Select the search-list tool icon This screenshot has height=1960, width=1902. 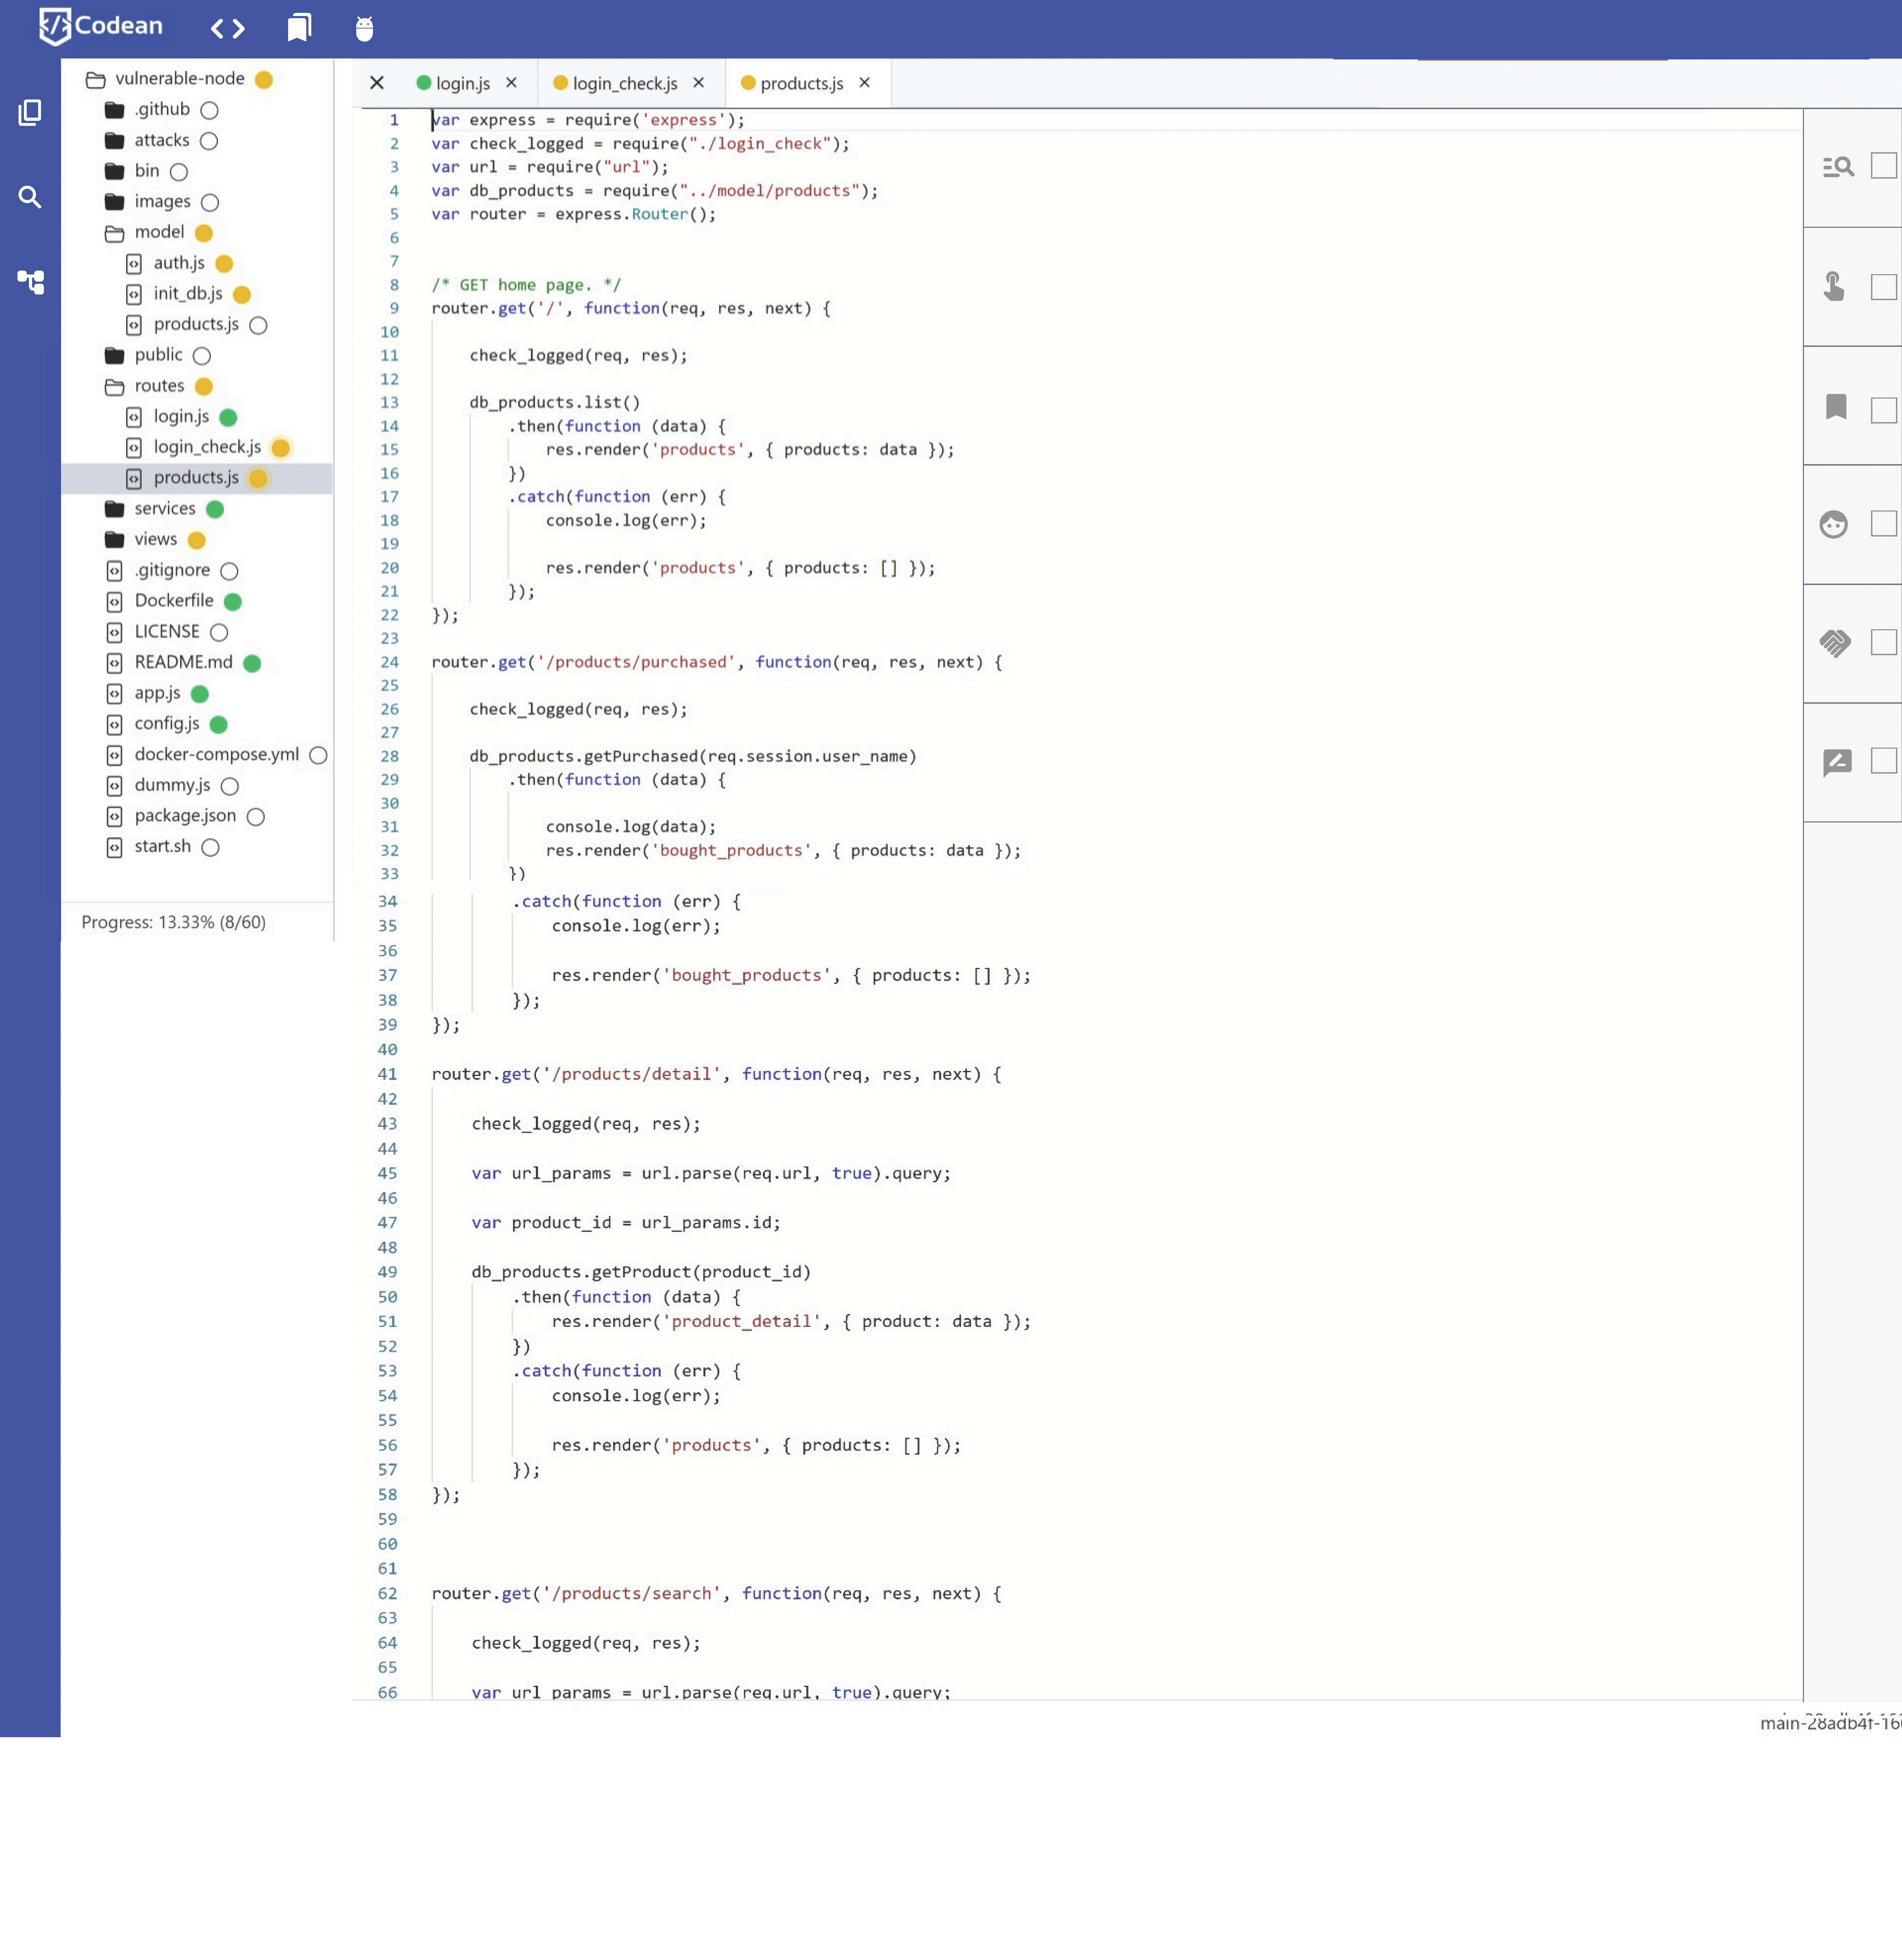[1838, 167]
